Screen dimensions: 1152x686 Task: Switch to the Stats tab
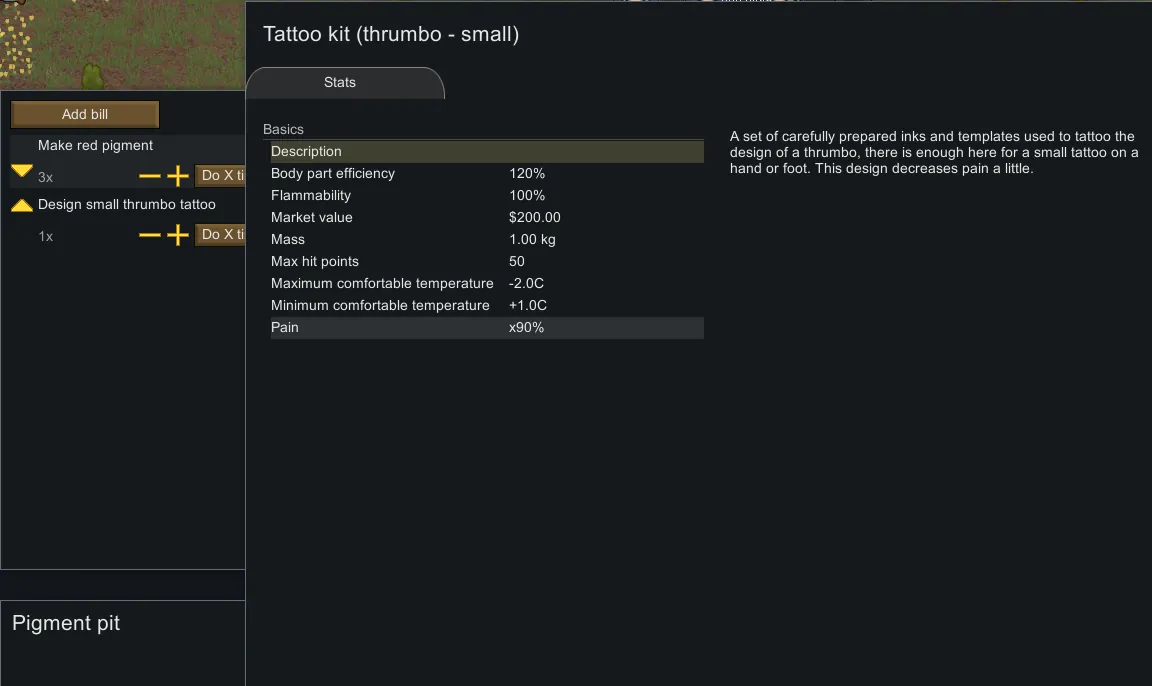[340, 83]
